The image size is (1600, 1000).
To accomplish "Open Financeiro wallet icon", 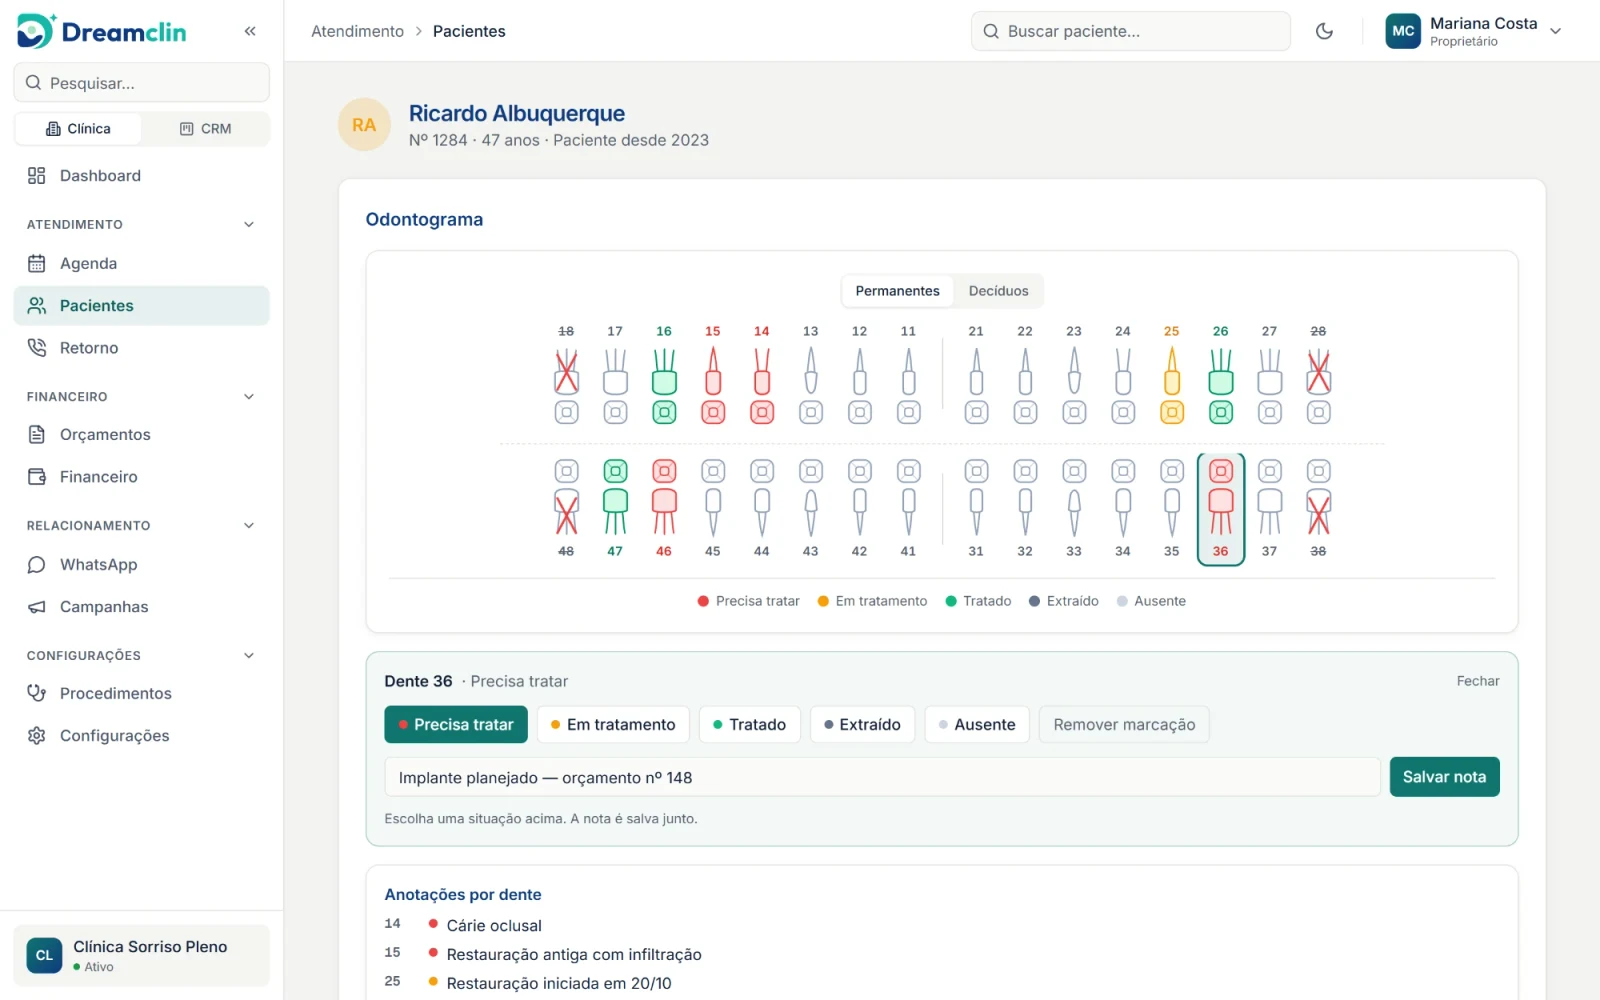I will (37, 477).
